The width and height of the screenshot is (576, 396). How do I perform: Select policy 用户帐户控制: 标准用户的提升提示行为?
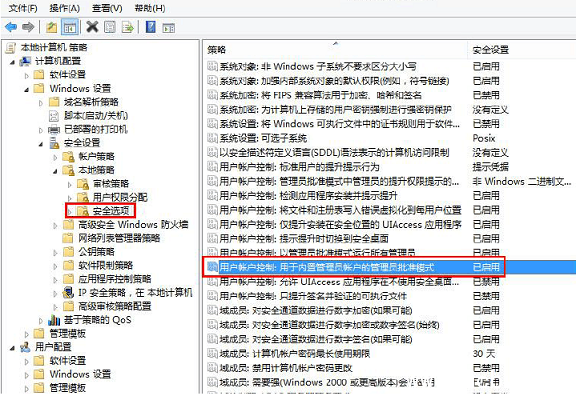[299, 167]
